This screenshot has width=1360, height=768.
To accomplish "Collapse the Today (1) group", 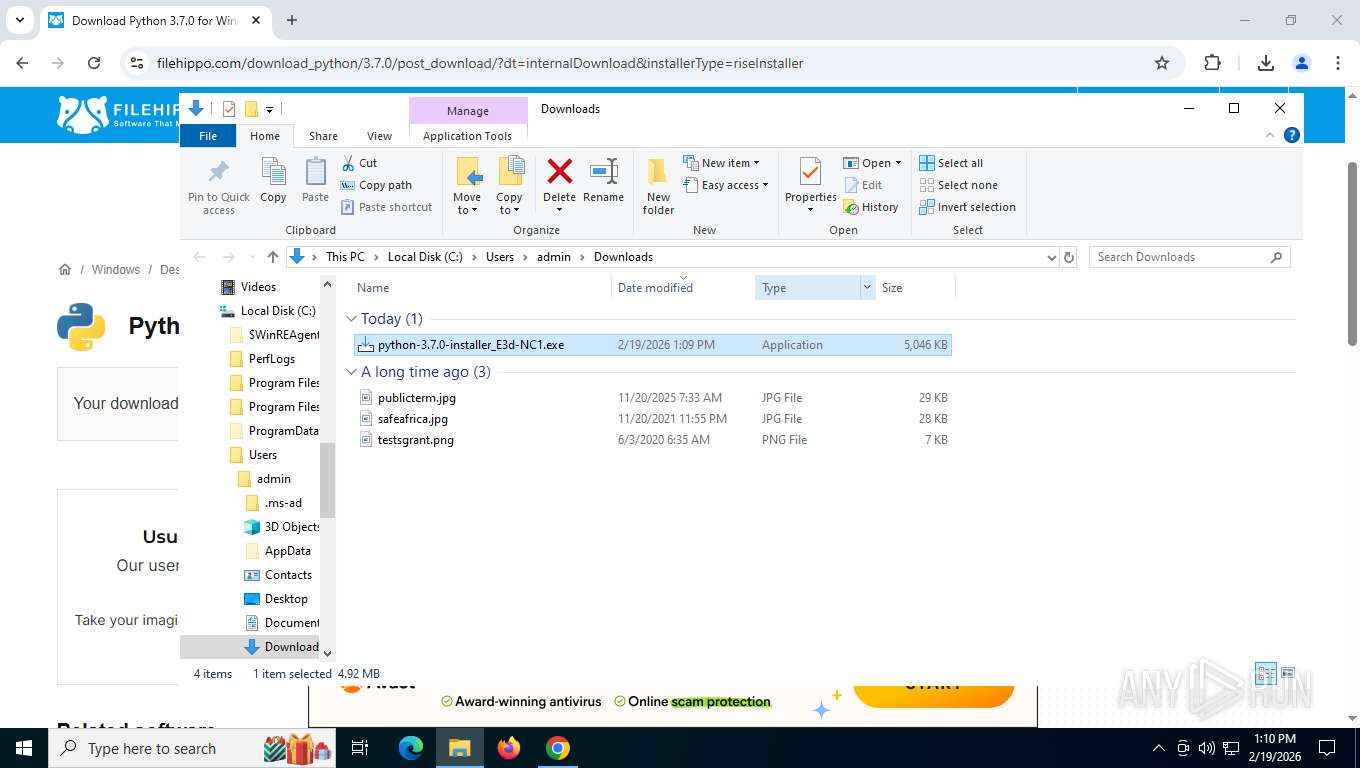I will coord(351,319).
